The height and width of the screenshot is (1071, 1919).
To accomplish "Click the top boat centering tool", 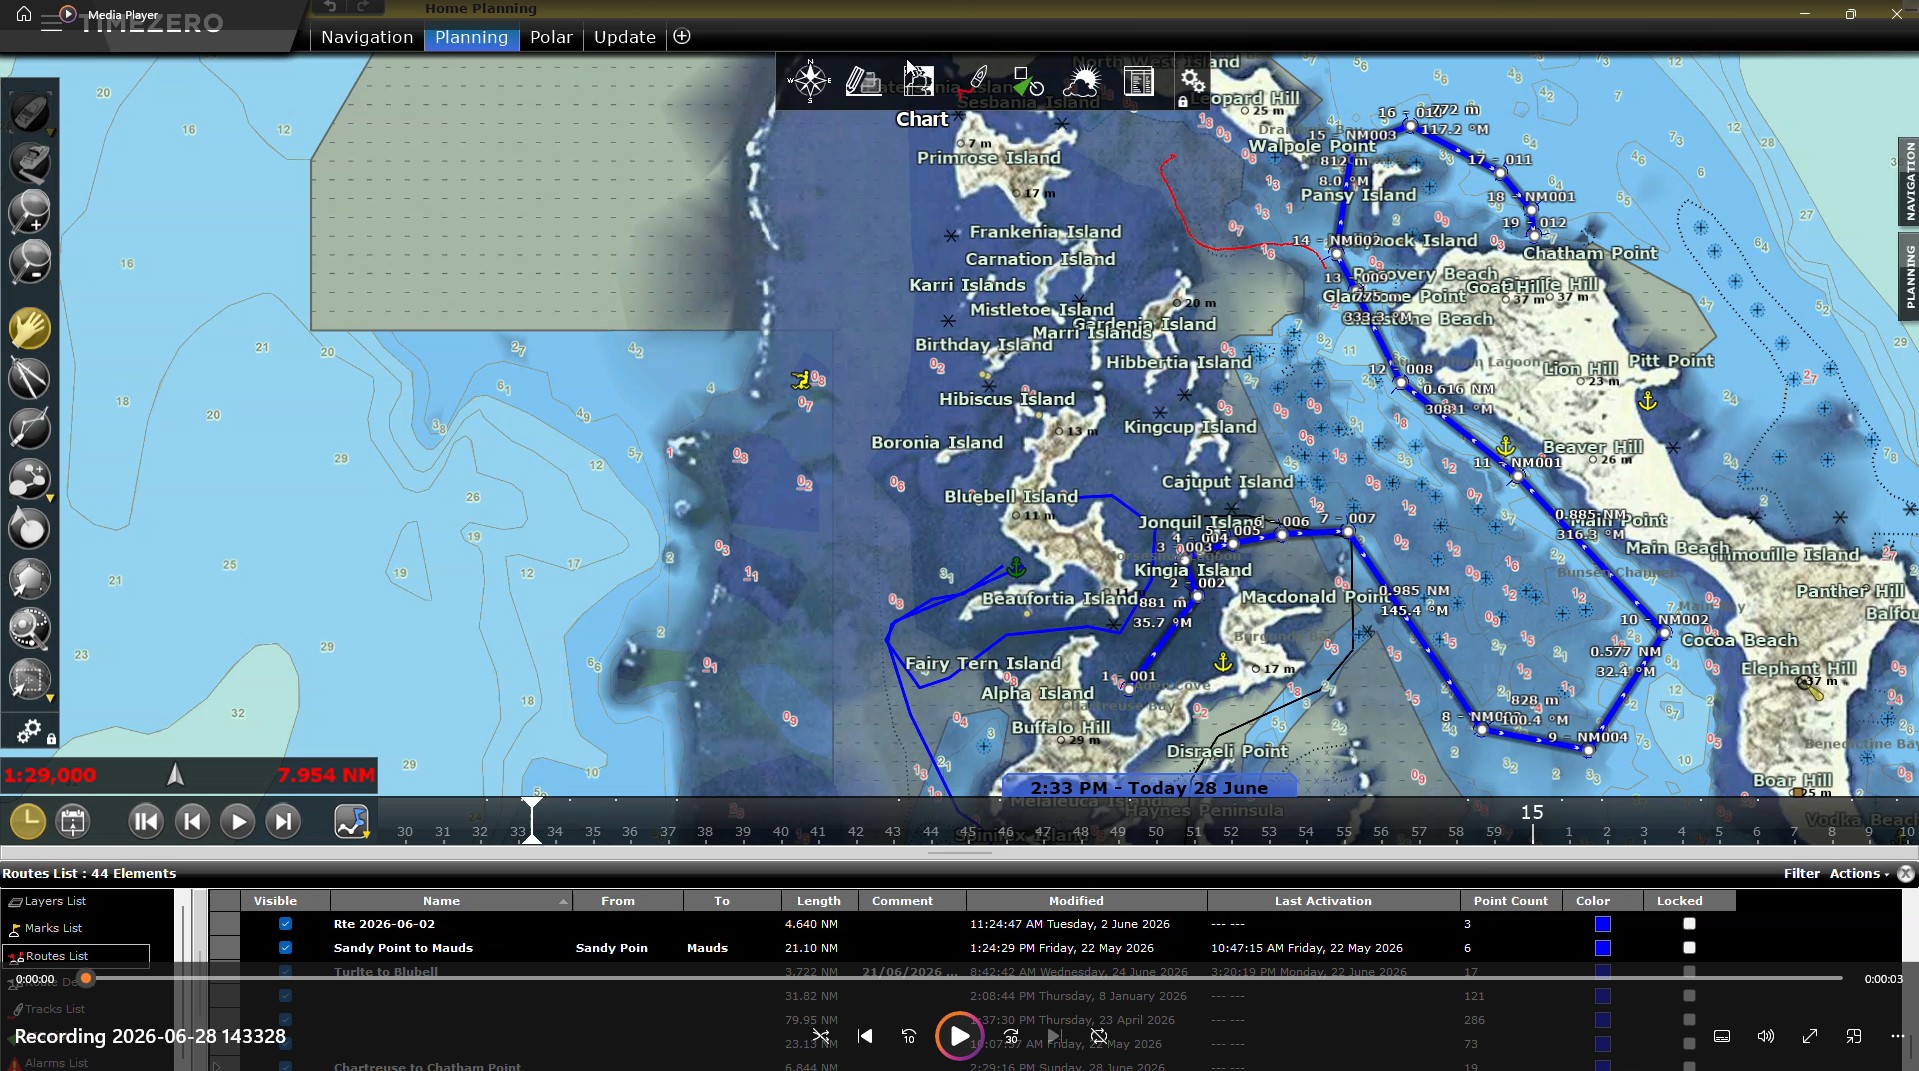I will pyautogui.click(x=29, y=113).
